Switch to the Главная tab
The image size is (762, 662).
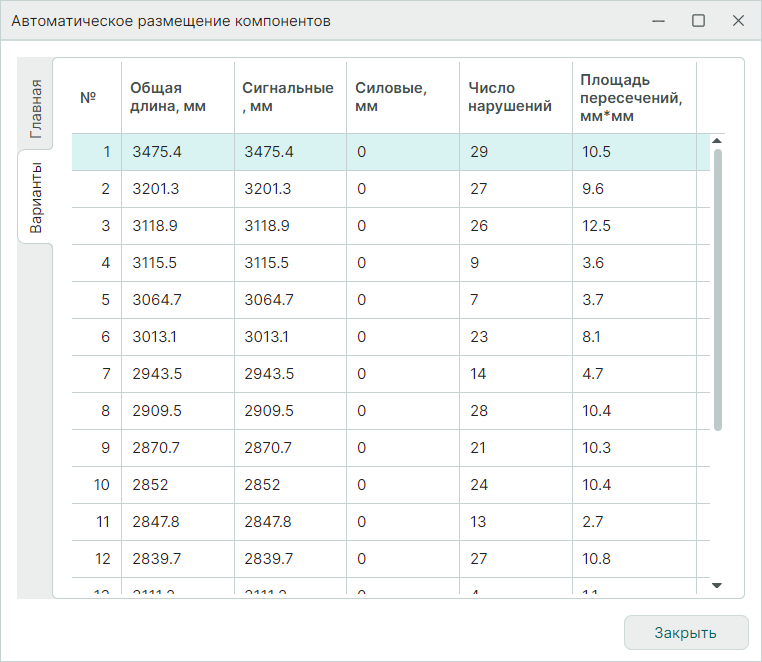(35, 108)
